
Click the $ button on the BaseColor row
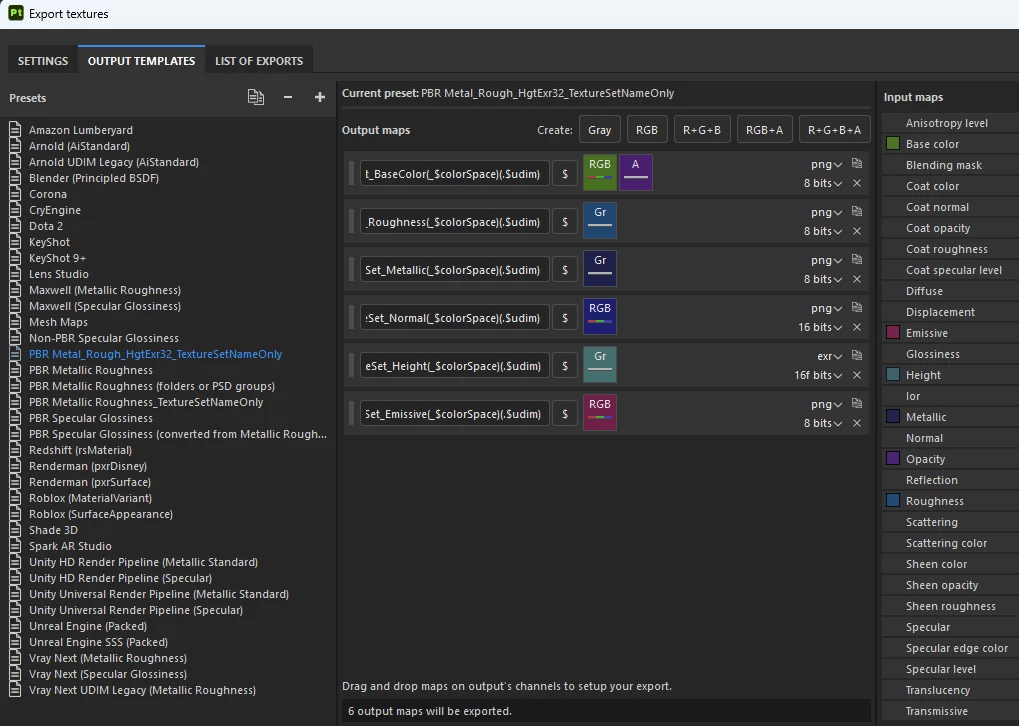click(565, 174)
